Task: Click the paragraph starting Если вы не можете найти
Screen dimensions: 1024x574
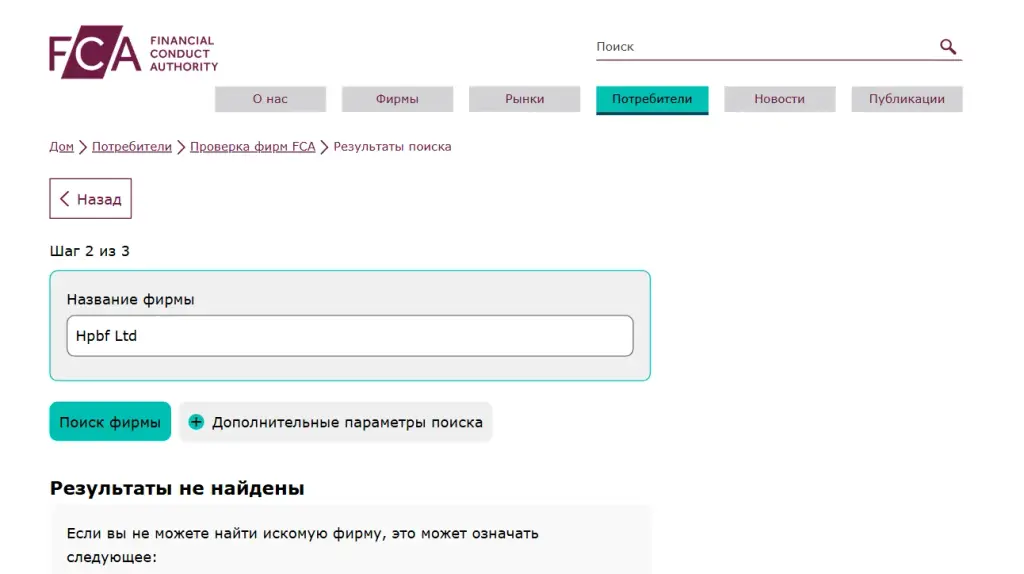Action: [x=302, y=545]
